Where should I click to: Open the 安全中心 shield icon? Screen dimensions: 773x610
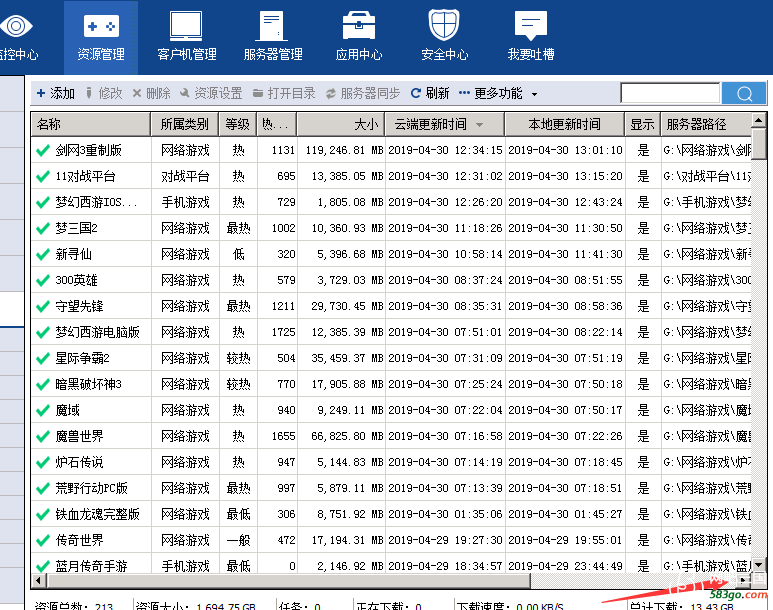click(444, 25)
